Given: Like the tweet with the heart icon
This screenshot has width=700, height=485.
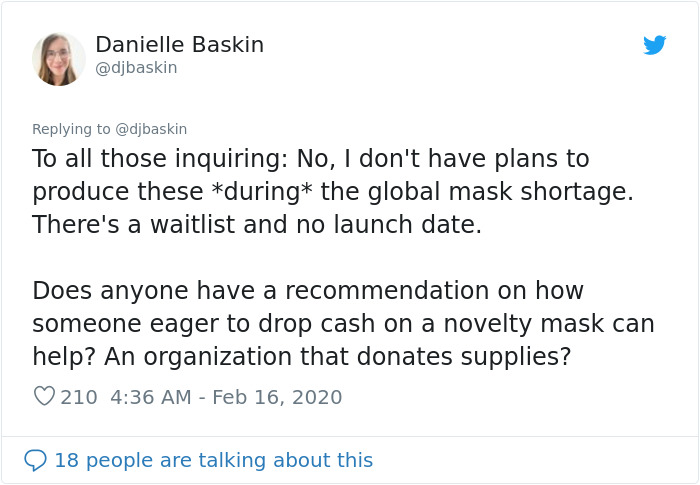Looking at the screenshot, I should [x=44, y=396].
